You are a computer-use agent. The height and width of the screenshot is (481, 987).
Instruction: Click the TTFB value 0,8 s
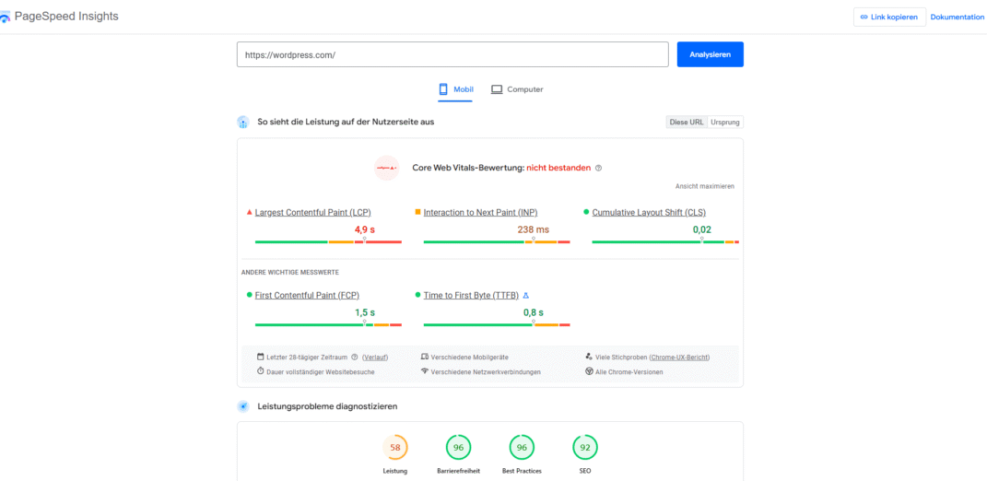click(533, 312)
